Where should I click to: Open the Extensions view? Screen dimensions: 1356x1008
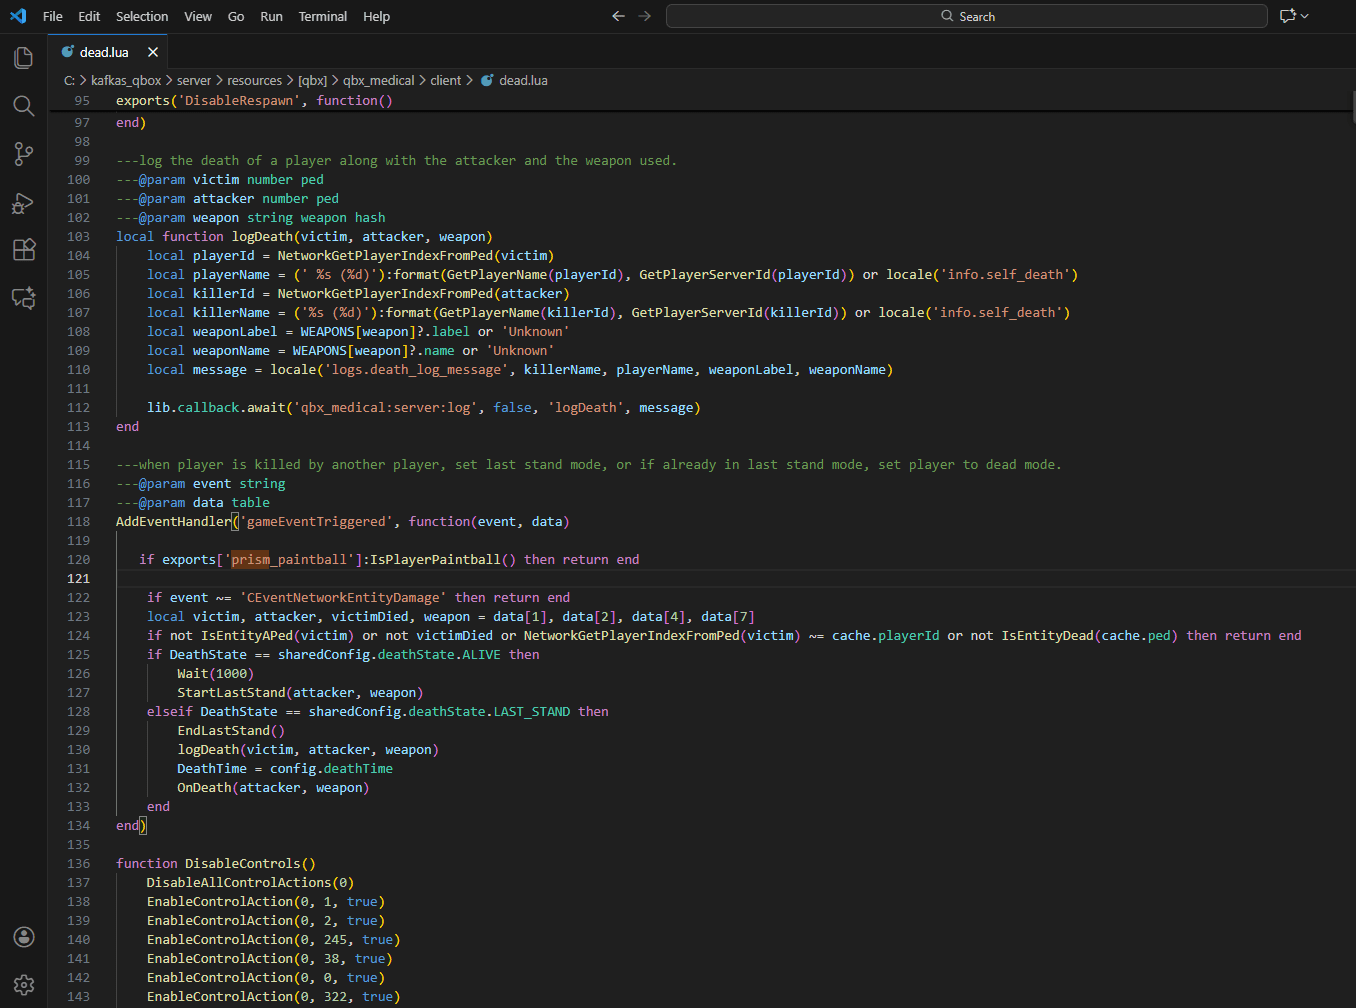(24, 250)
